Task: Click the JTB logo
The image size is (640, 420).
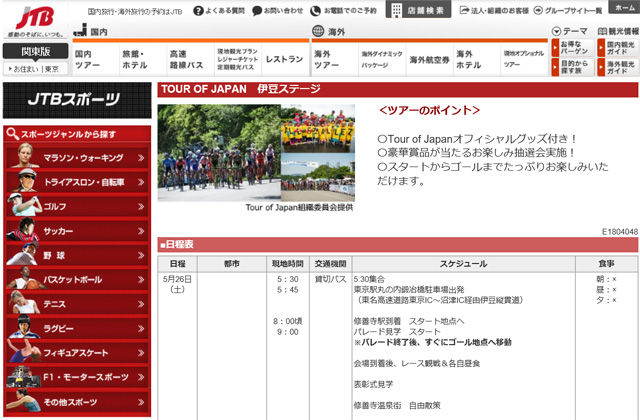Action: [35, 18]
